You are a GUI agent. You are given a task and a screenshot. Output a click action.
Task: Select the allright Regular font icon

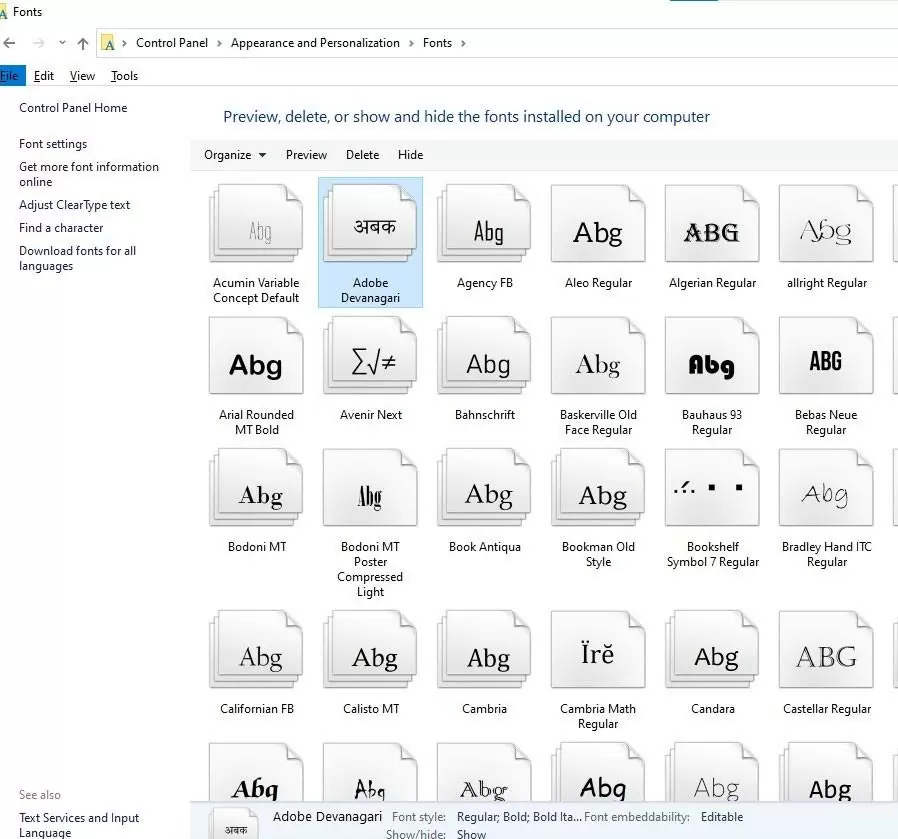[x=826, y=223]
